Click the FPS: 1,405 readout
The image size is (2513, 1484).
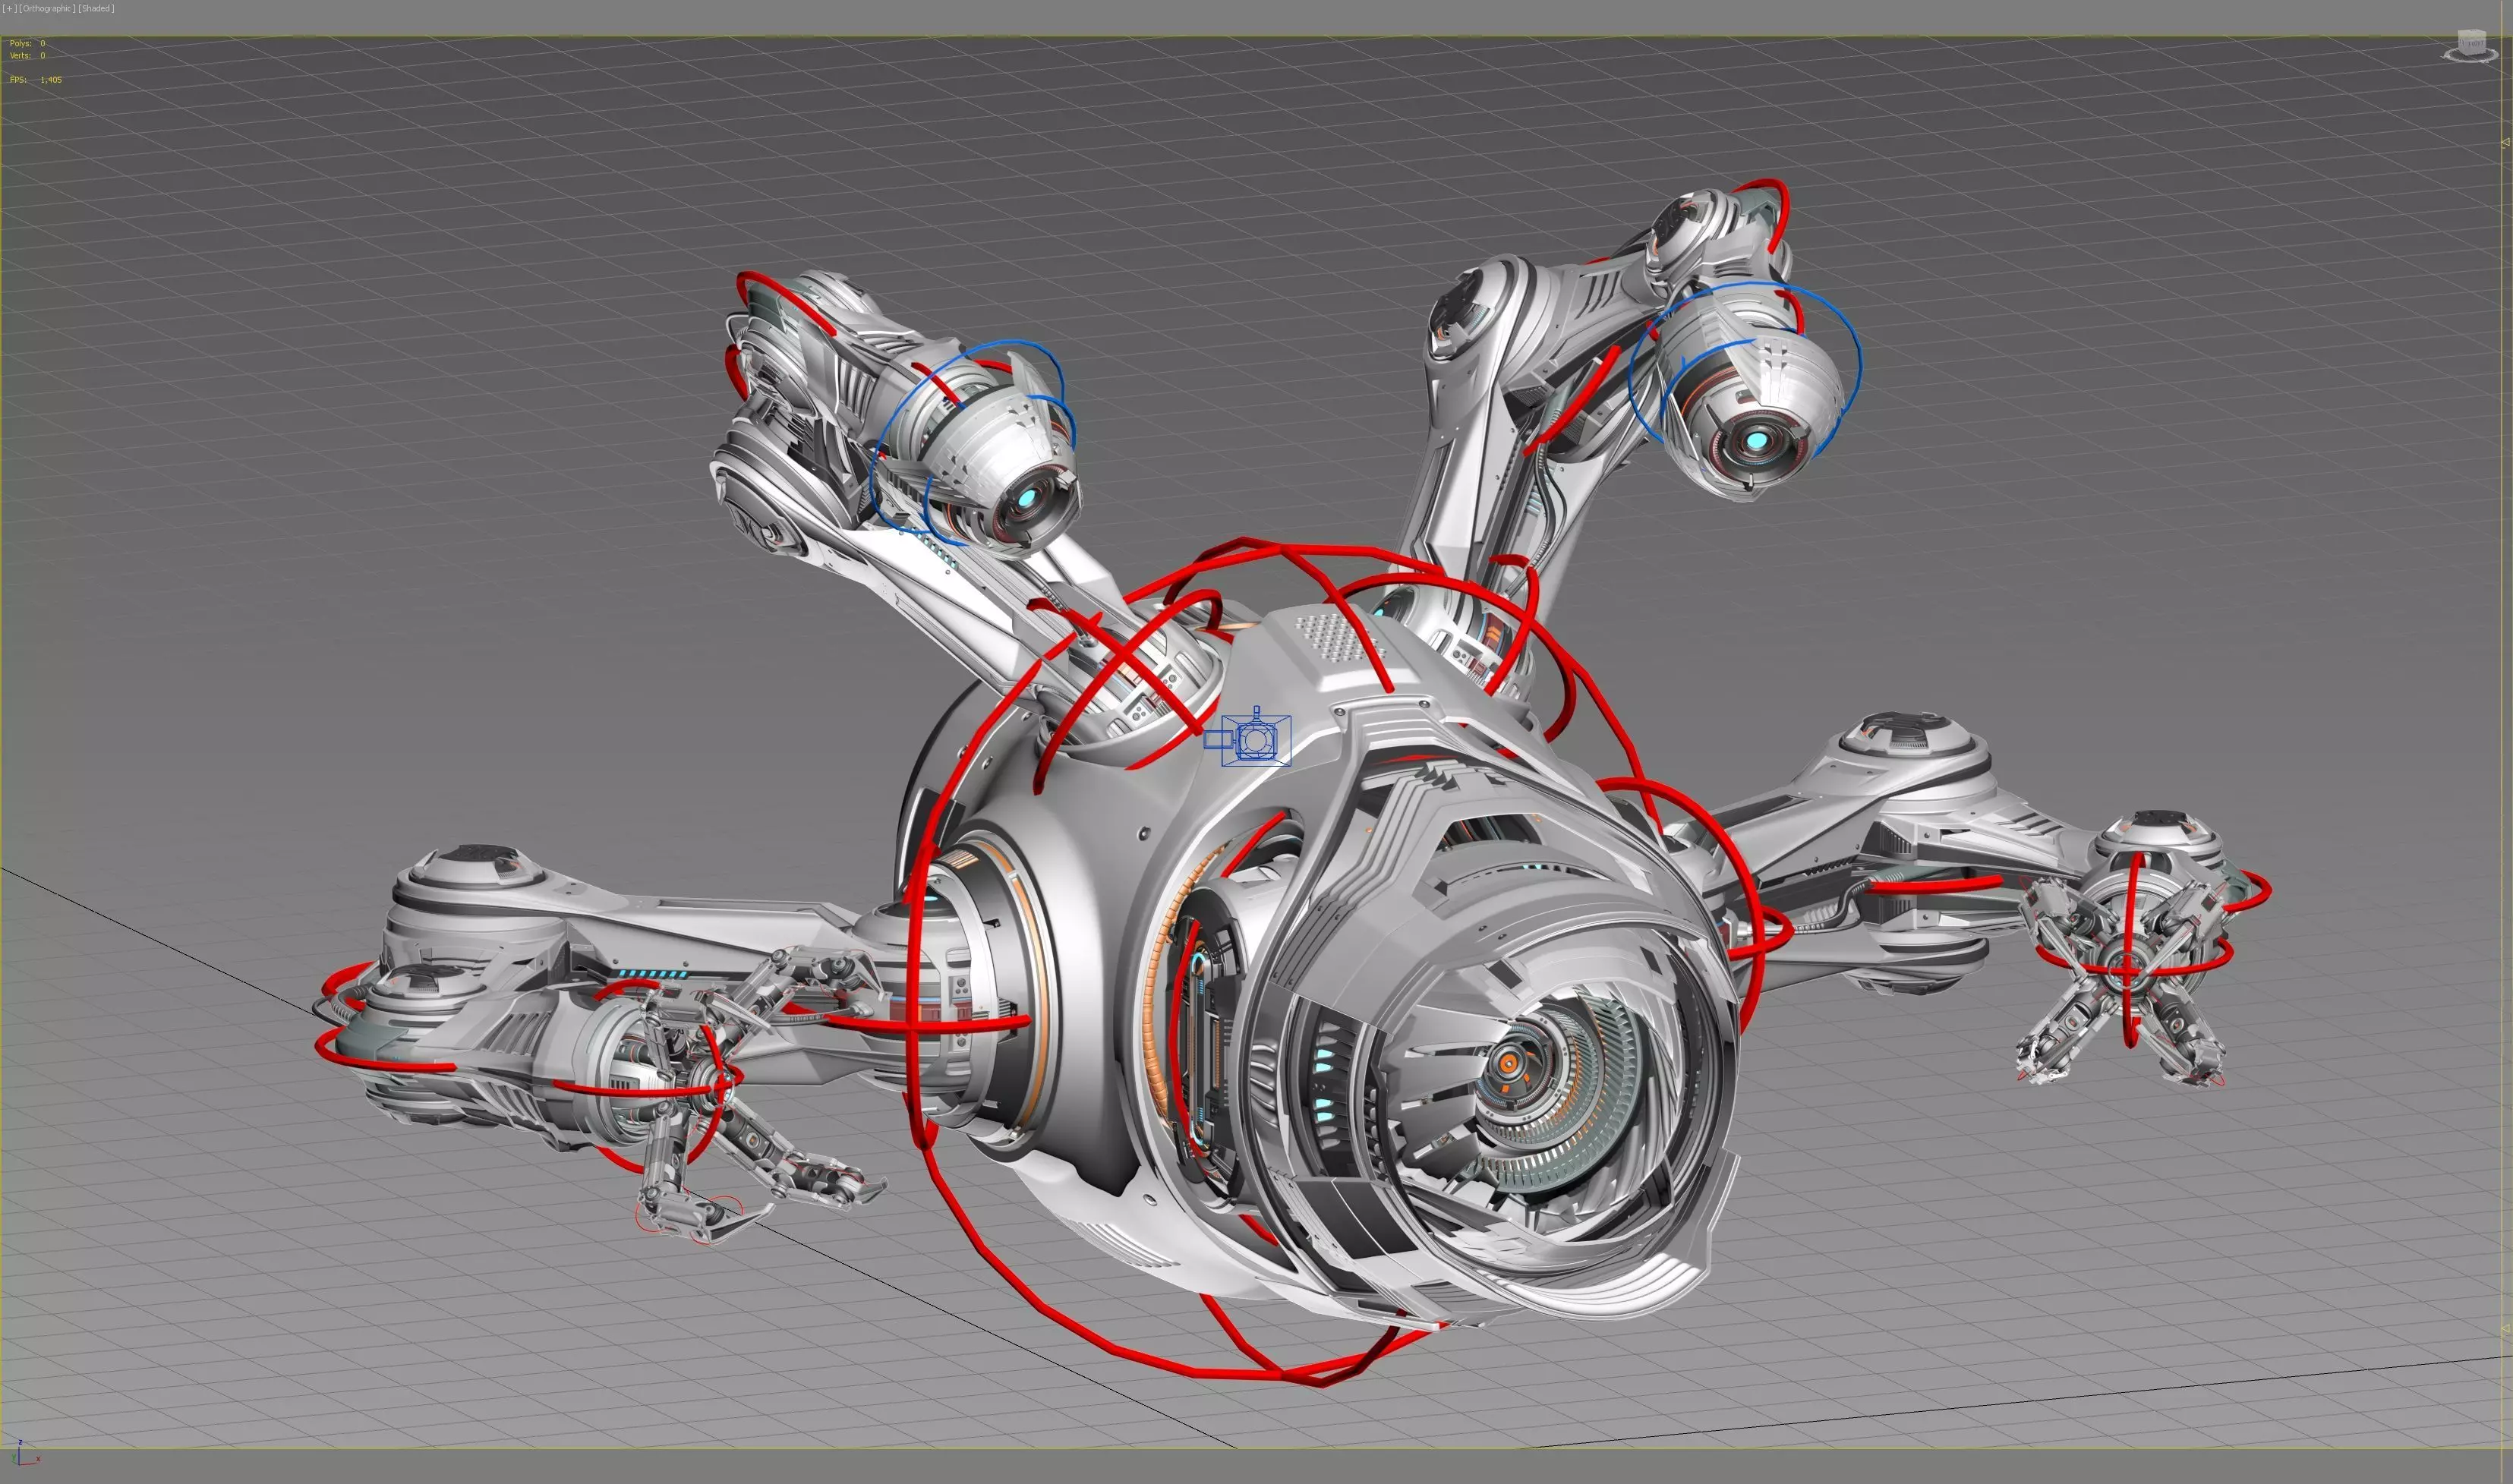coord(35,80)
